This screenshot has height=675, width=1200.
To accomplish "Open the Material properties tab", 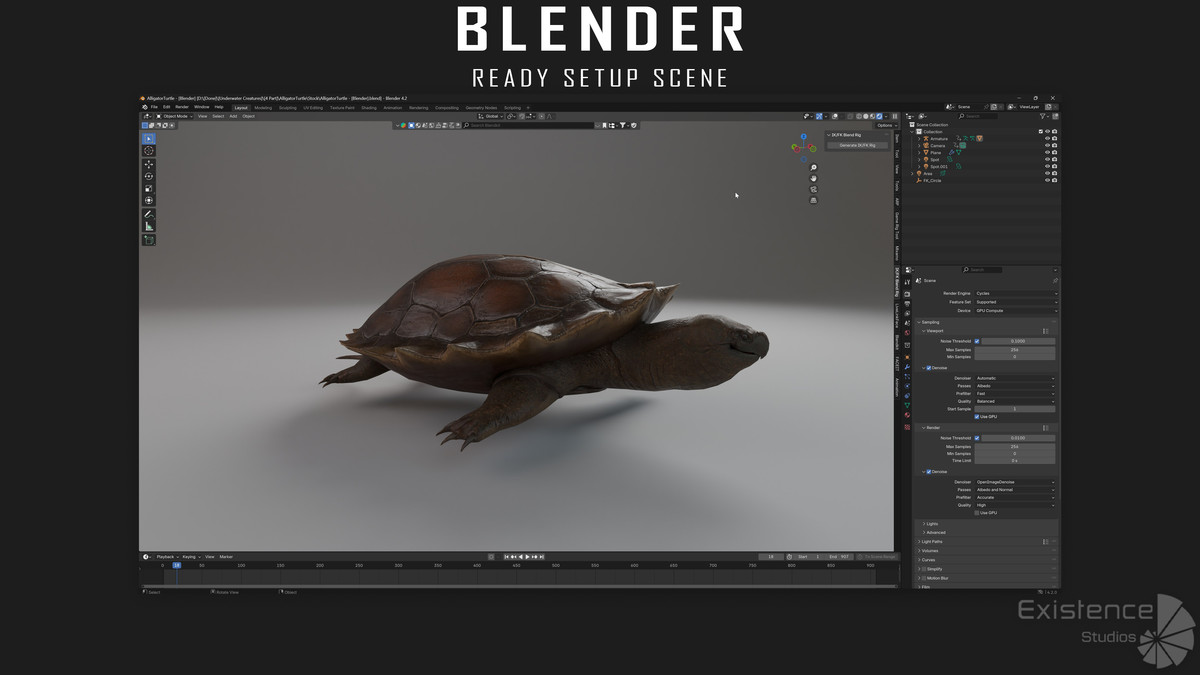I will [x=907, y=415].
